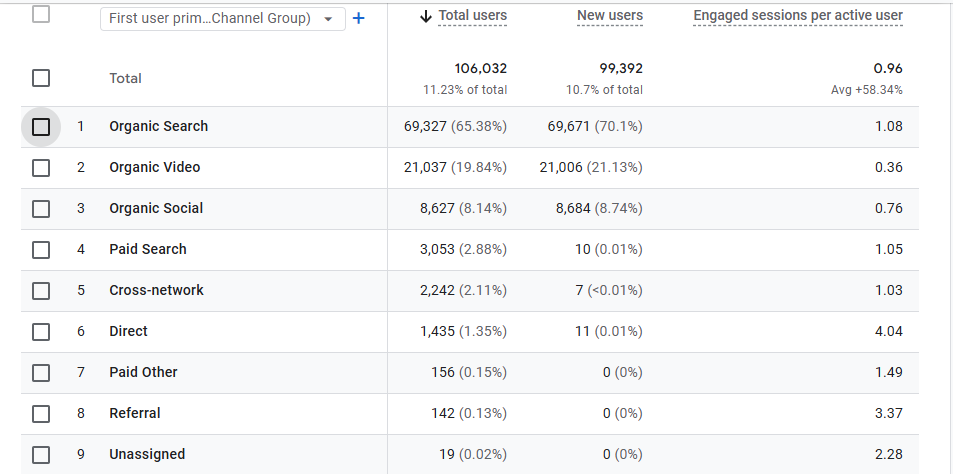Click Paid Search new users 10 (0.01%)

[x=608, y=249]
